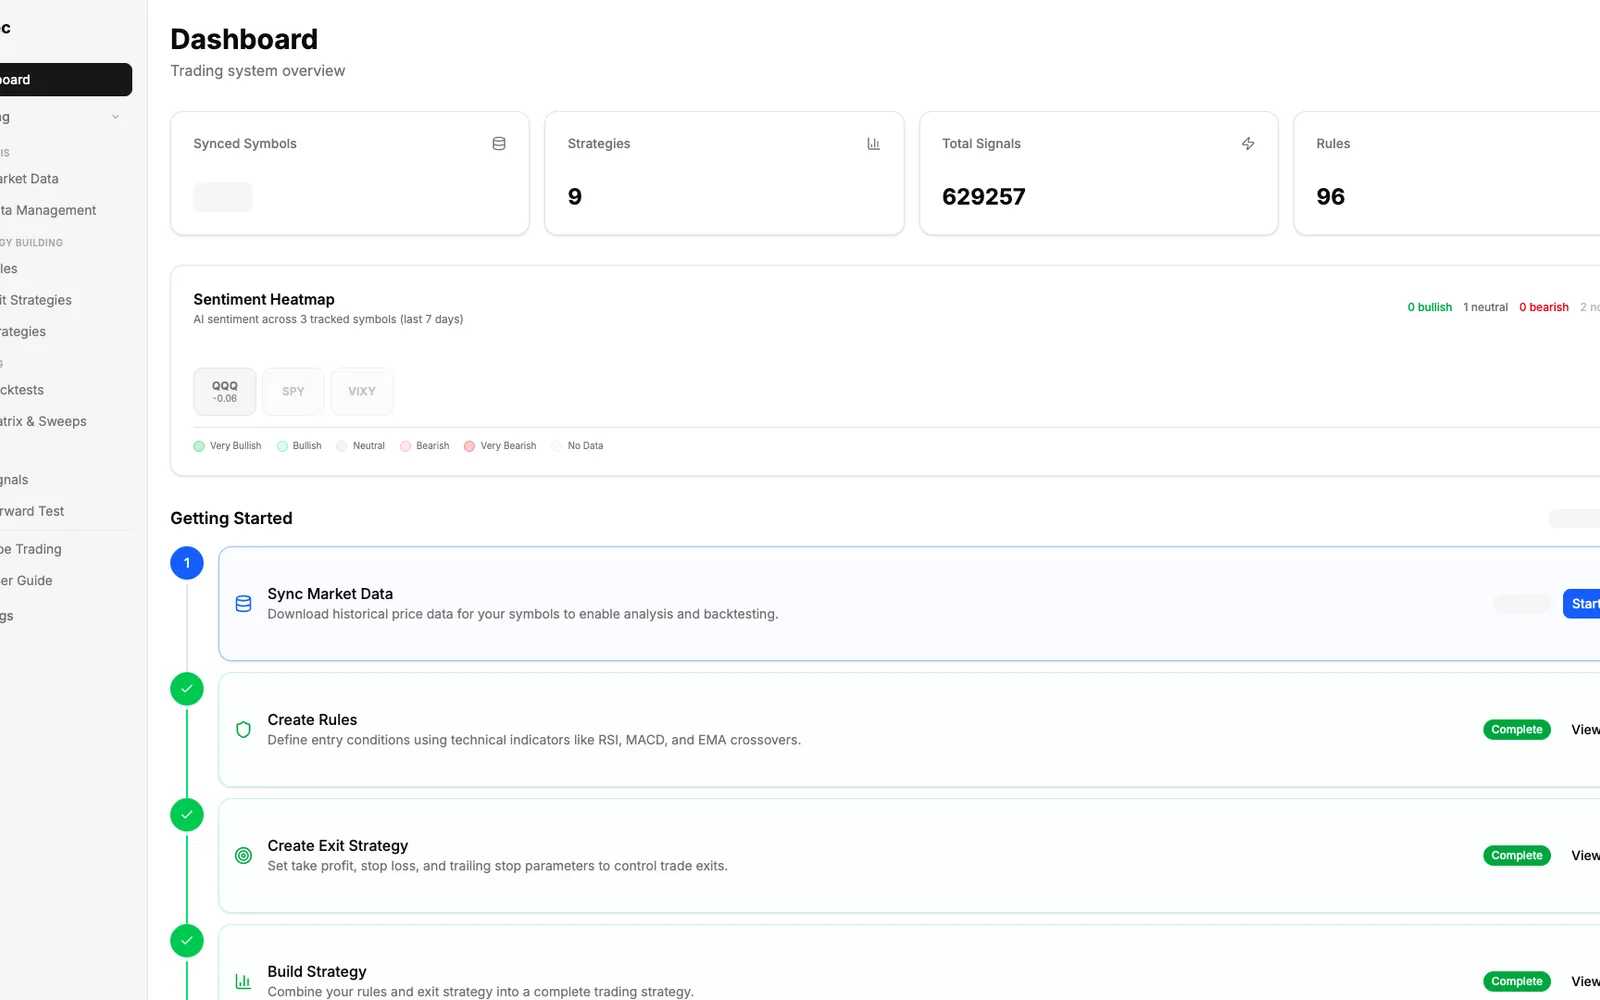
Task: Click the Neutral legend swatch
Action: point(342,446)
